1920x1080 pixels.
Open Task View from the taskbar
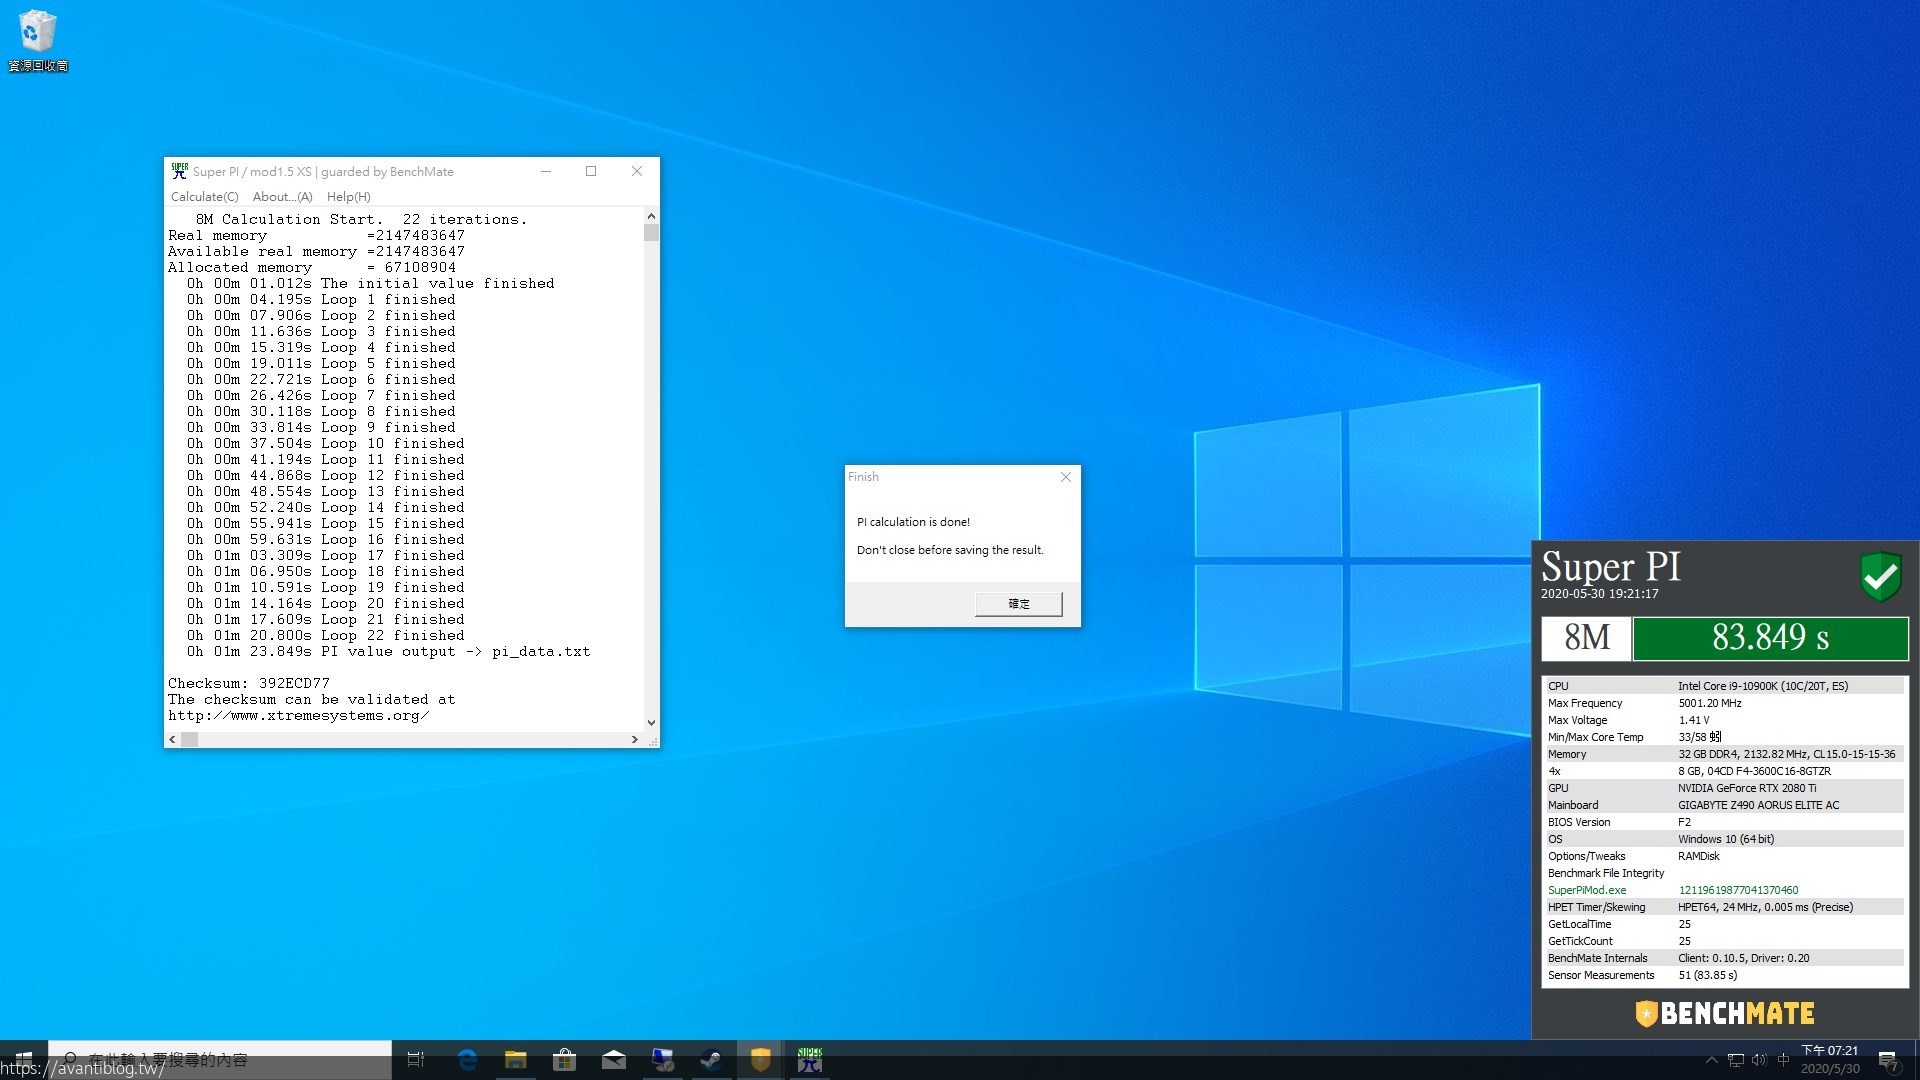click(416, 1060)
